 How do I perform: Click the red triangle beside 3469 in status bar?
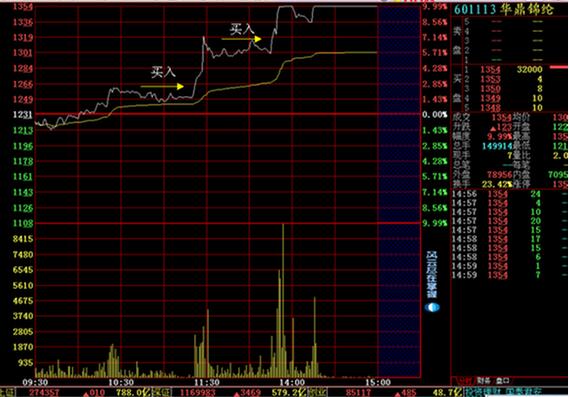(x=237, y=394)
